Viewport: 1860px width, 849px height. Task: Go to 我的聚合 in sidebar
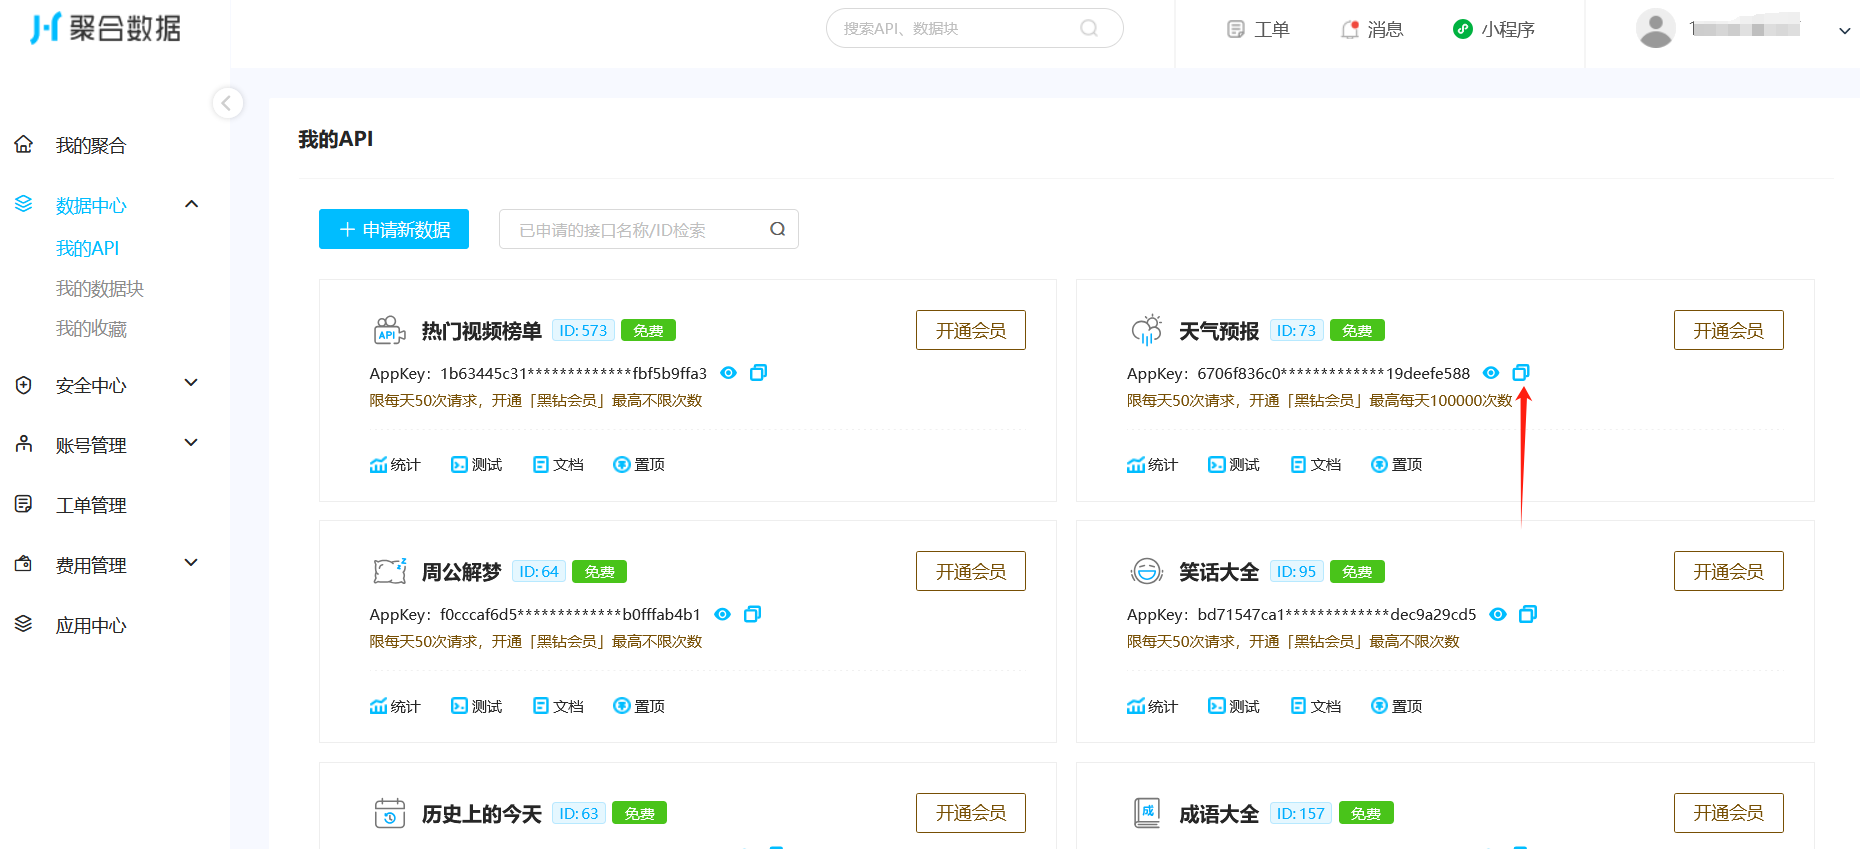91,145
